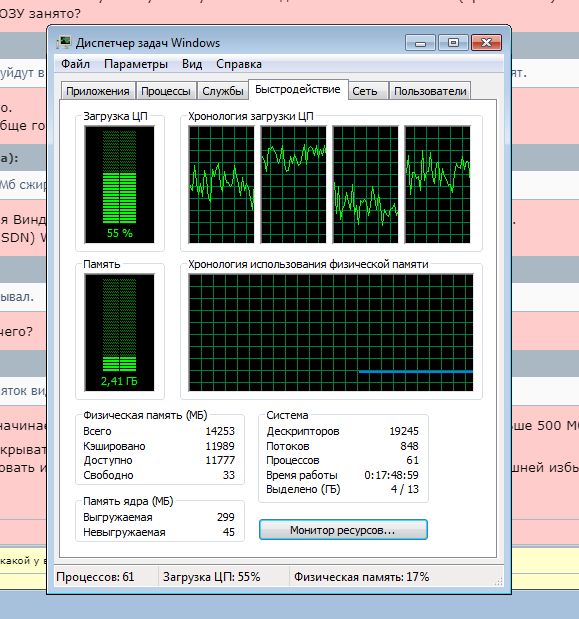The height and width of the screenshot is (619, 579).
Task: Open the Вид menu
Action: 192,64
